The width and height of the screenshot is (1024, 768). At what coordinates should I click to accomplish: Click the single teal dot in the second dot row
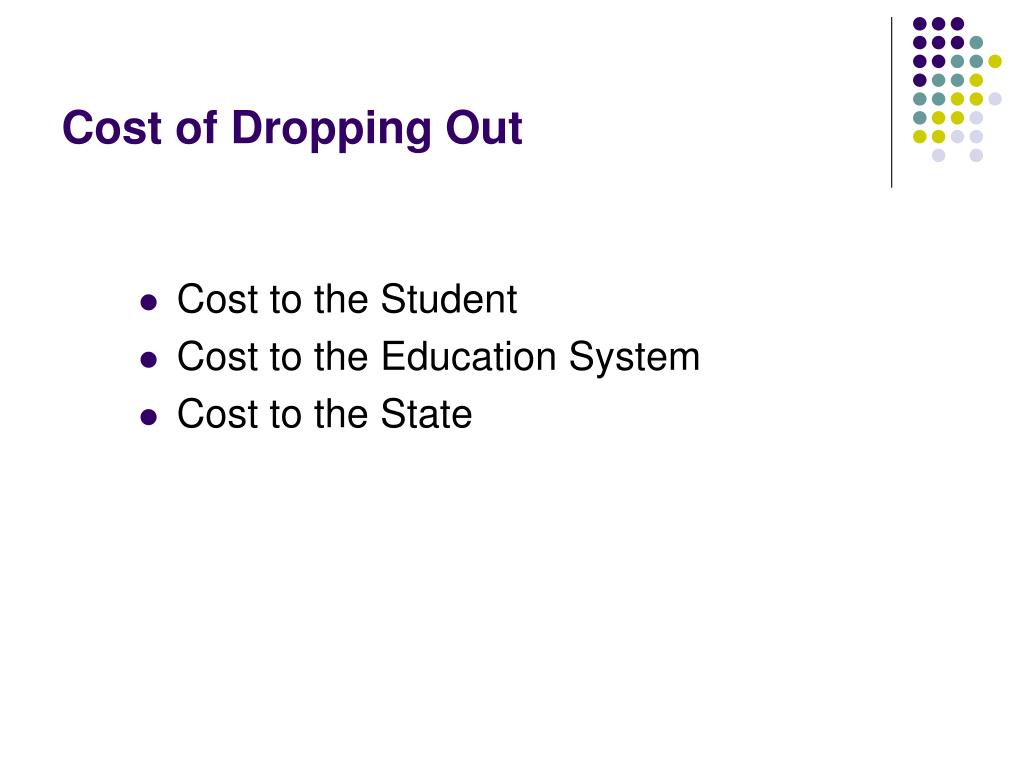976,43
